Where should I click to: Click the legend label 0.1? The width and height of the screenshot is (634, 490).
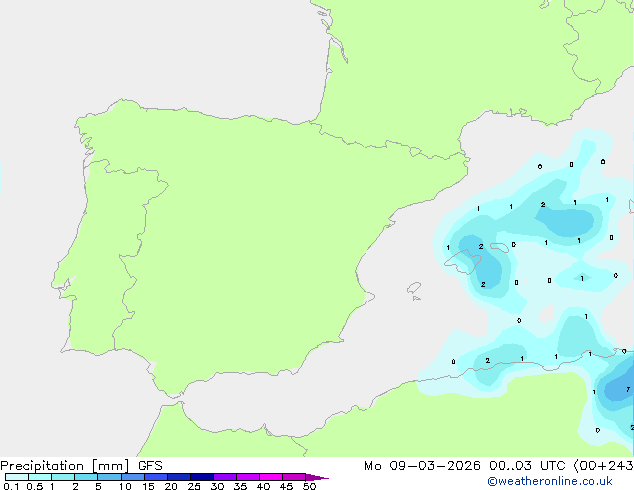point(11,486)
